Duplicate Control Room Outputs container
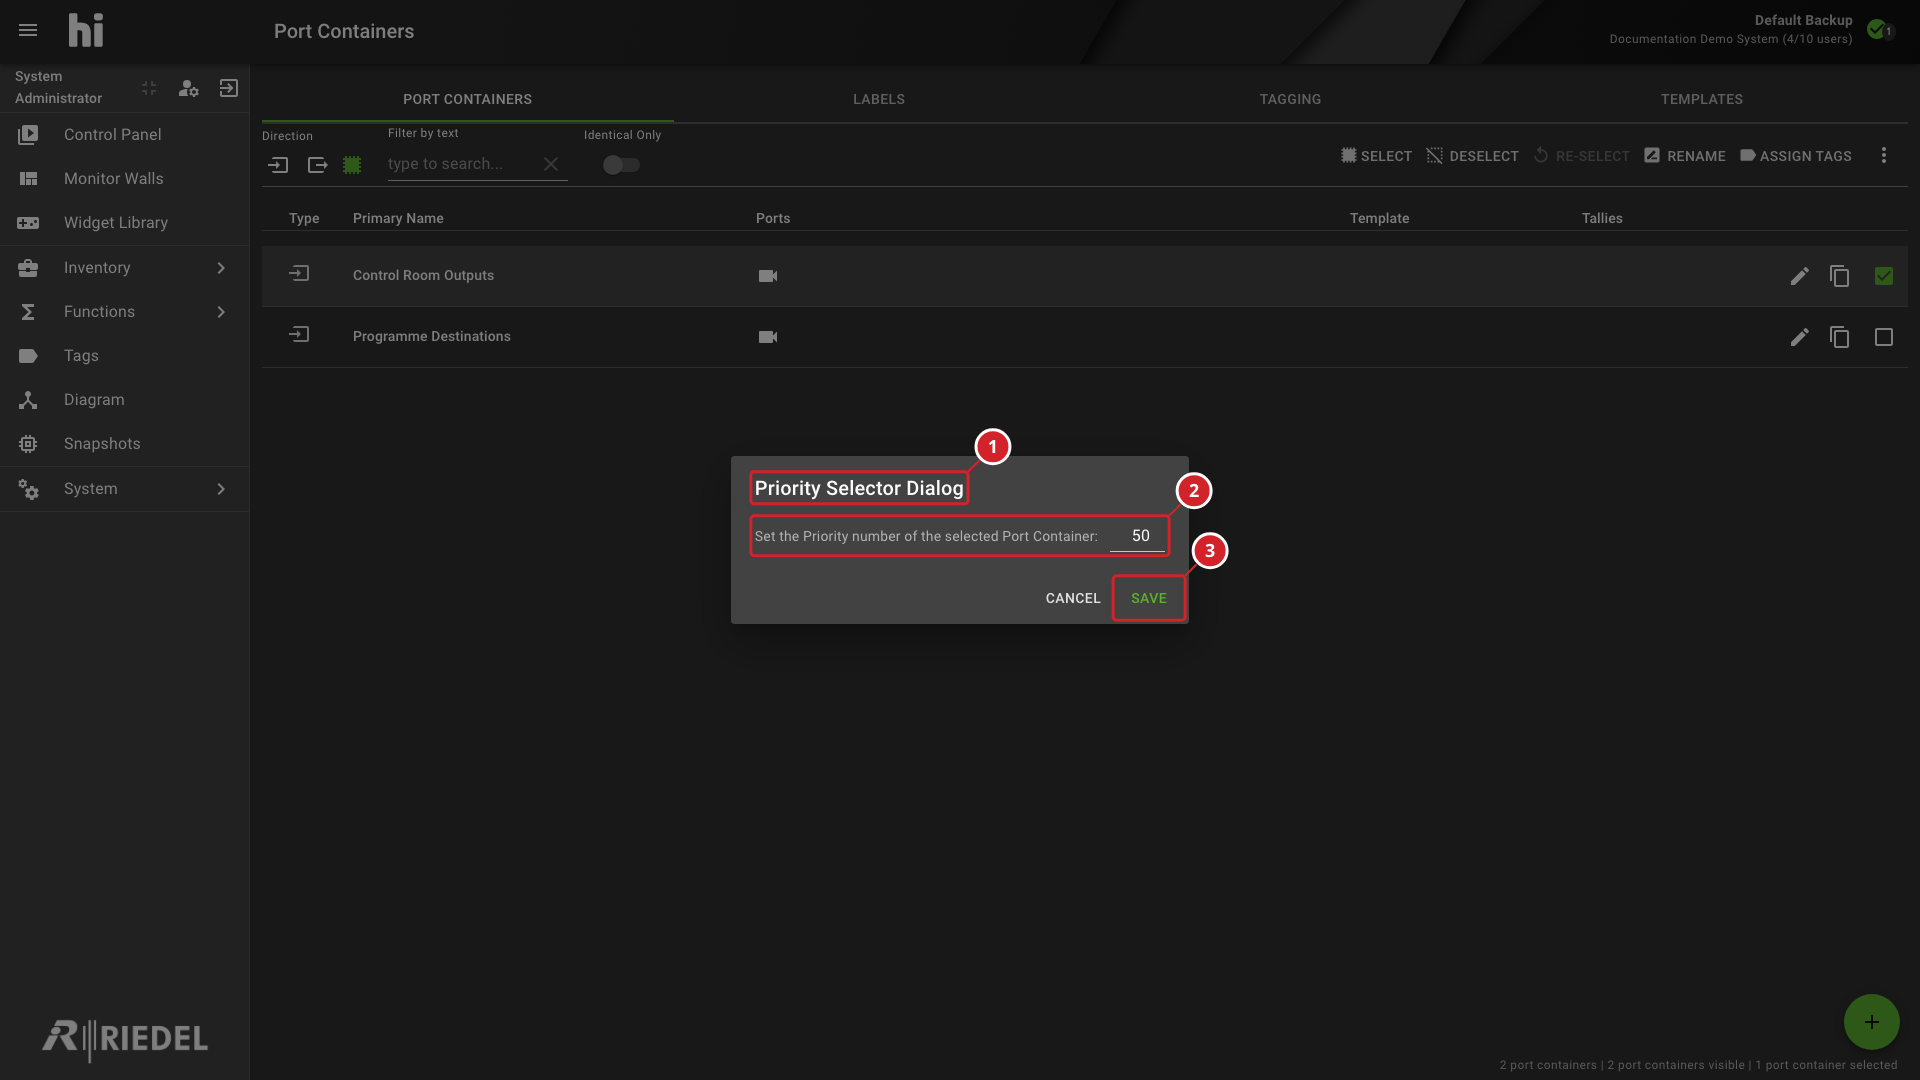 coord(1840,276)
